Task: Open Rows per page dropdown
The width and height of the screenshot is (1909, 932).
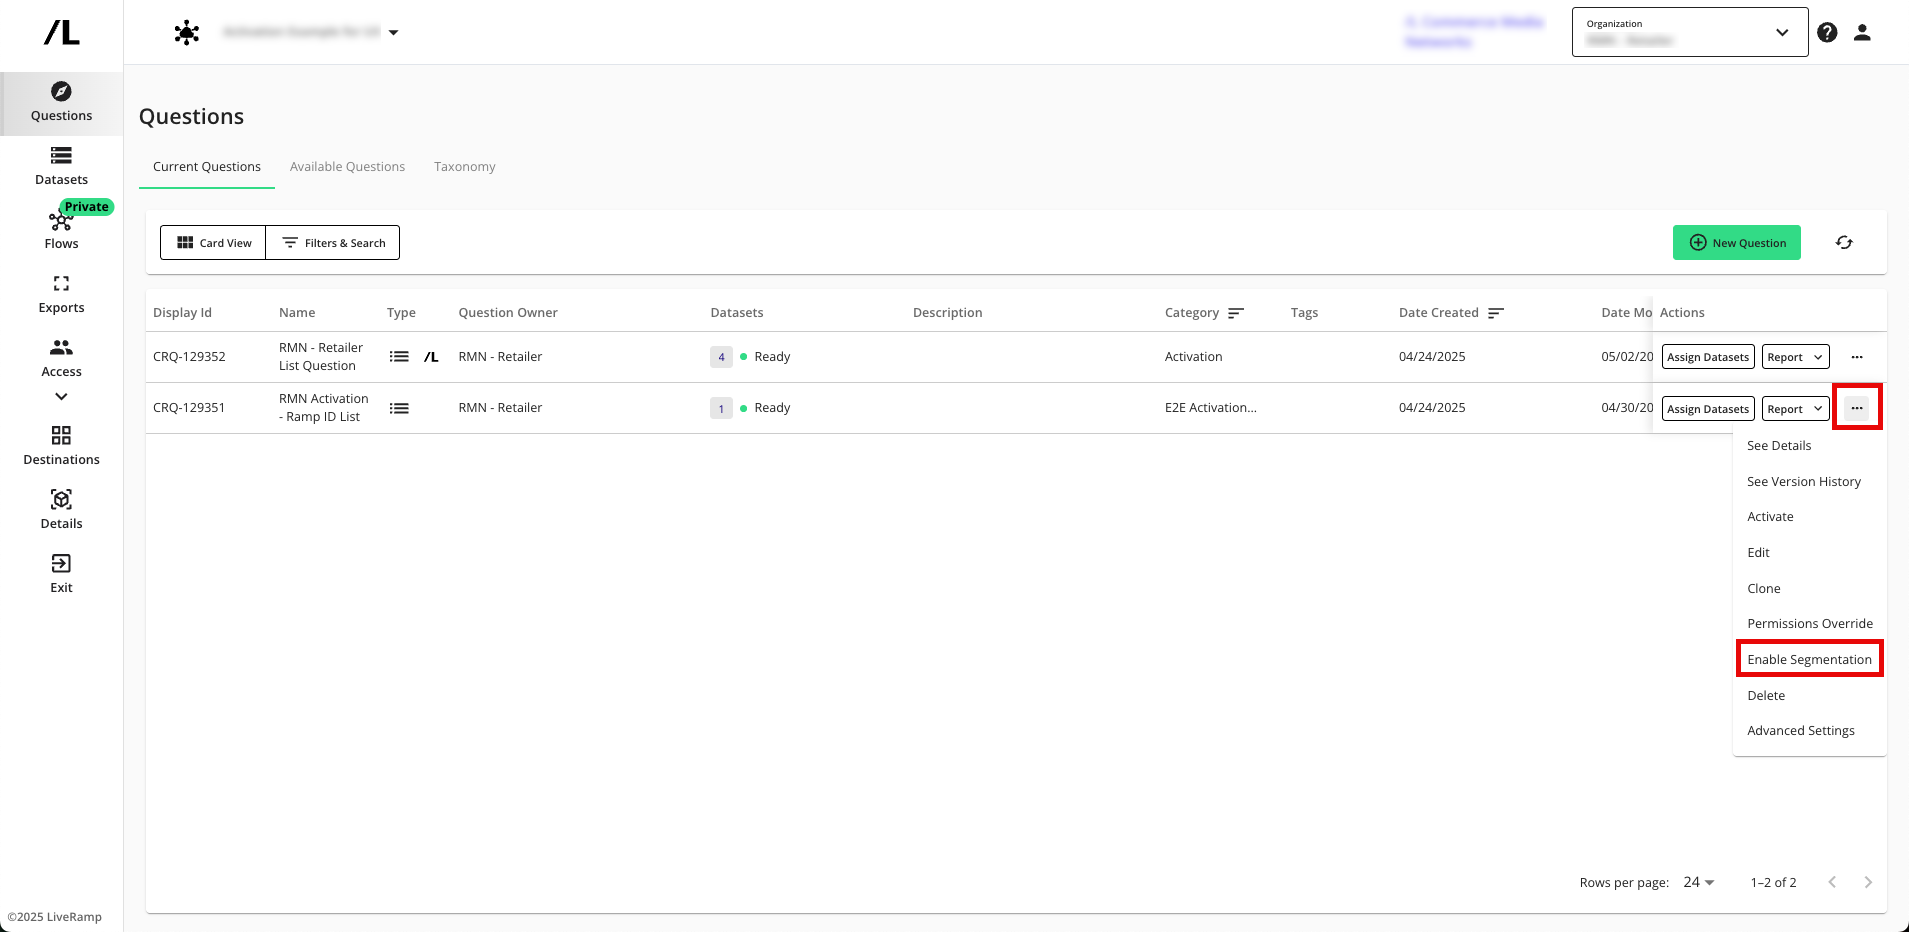Action: [1698, 882]
